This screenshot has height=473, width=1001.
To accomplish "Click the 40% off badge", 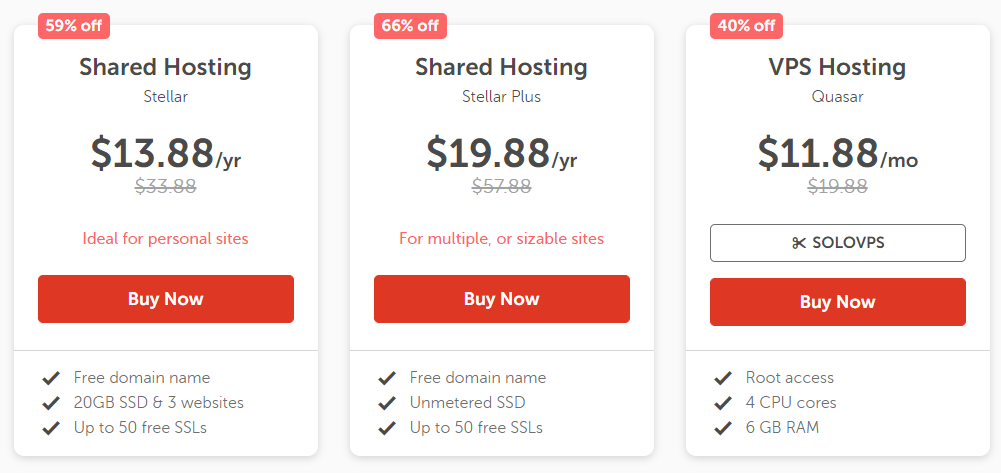I will pyautogui.click(x=746, y=26).
